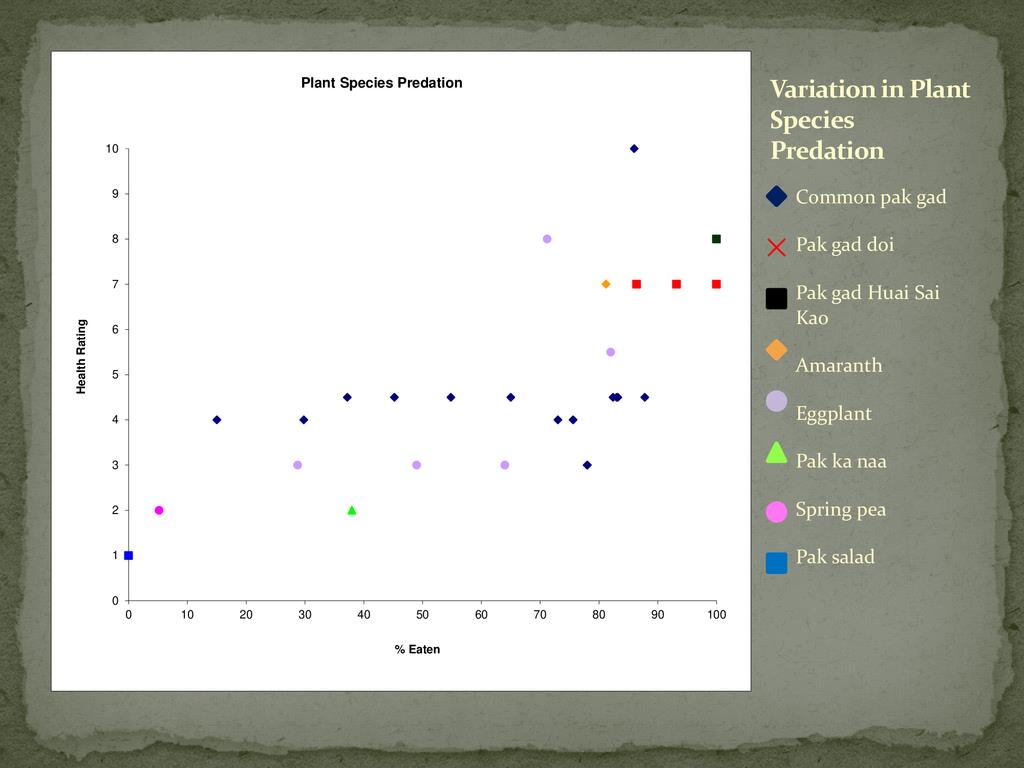Click the orange Amaranth diamond in the legend

pyautogui.click(x=776, y=350)
